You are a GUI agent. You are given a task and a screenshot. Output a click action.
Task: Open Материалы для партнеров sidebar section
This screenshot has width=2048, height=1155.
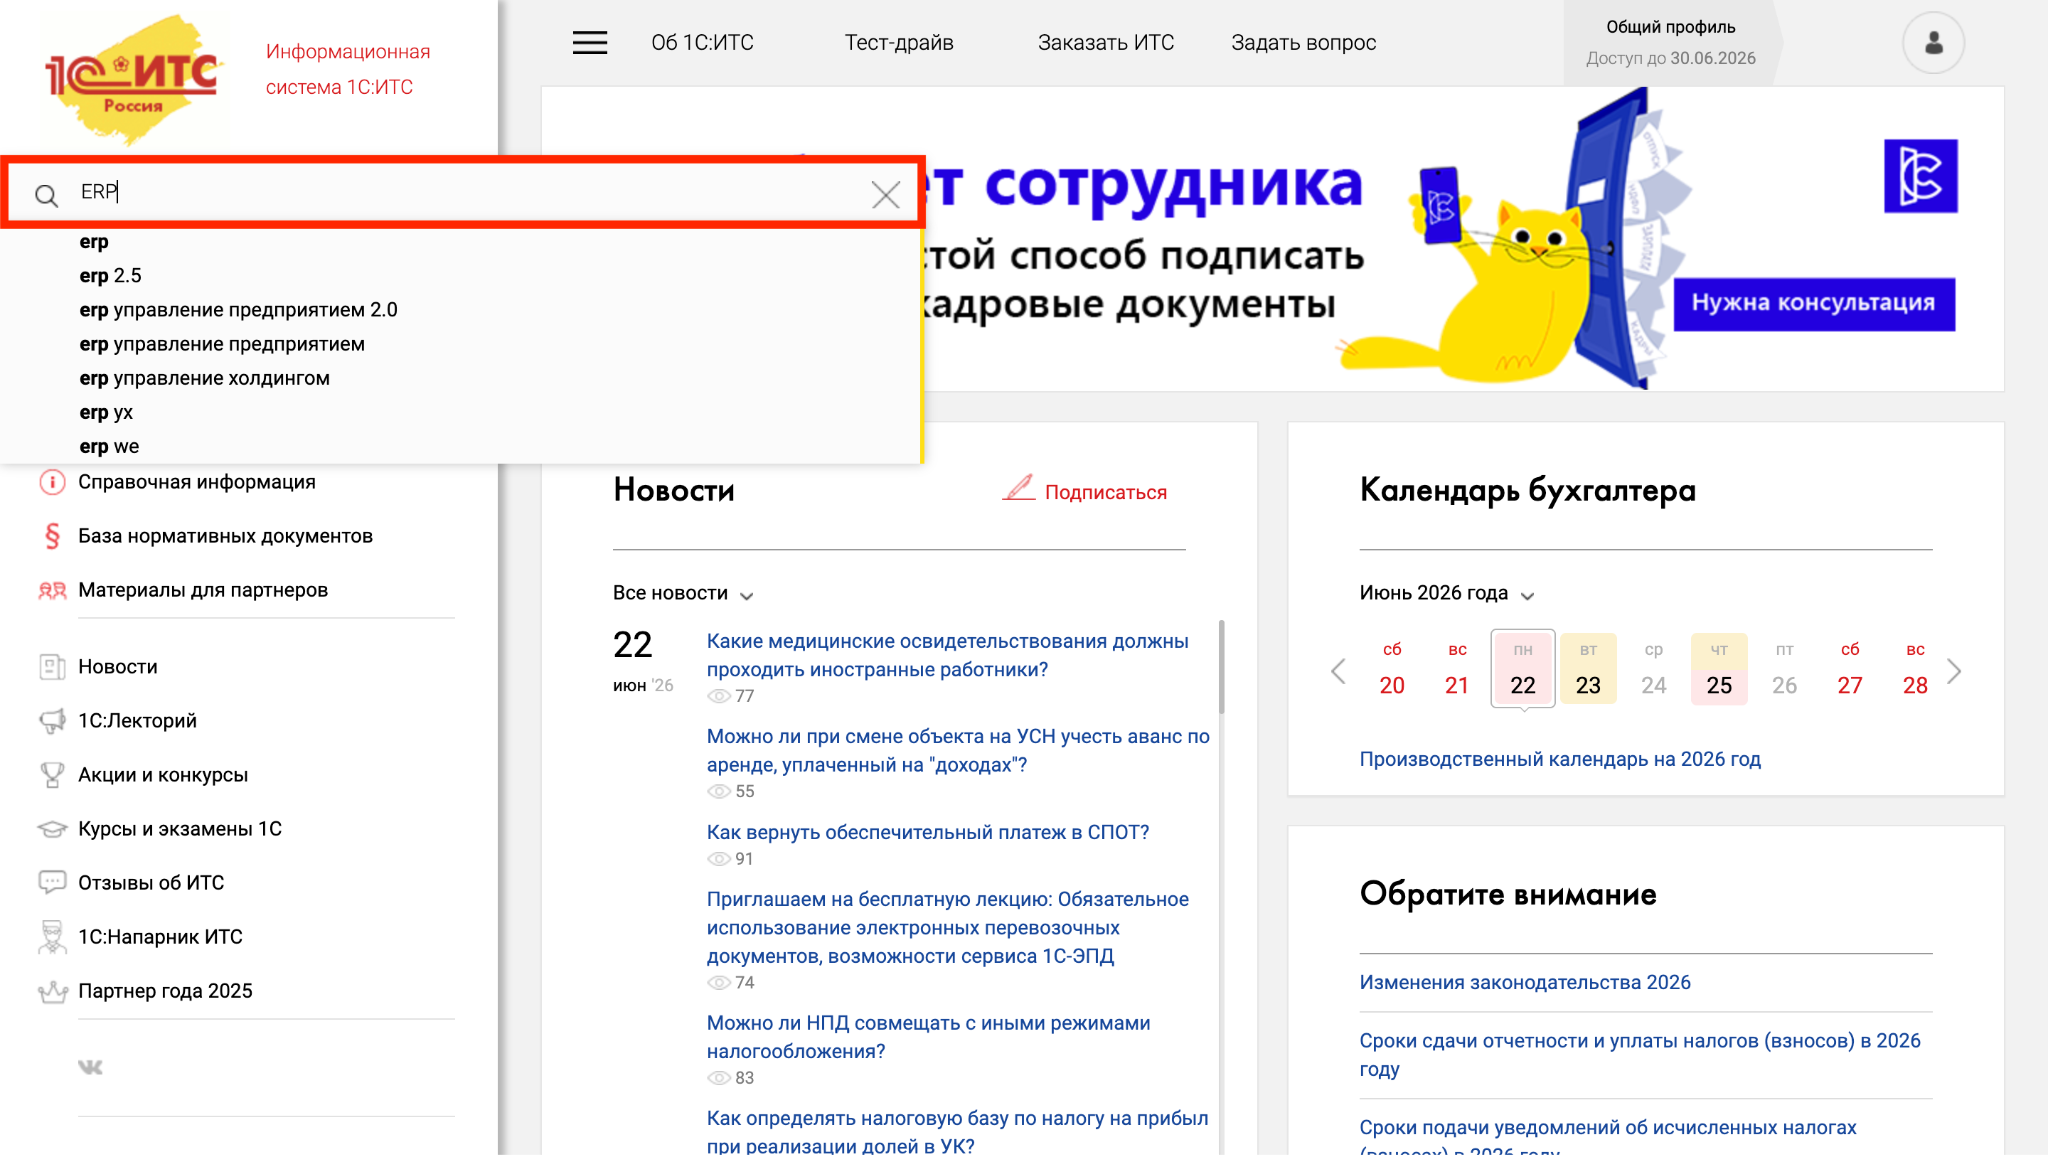[x=203, y=590]
